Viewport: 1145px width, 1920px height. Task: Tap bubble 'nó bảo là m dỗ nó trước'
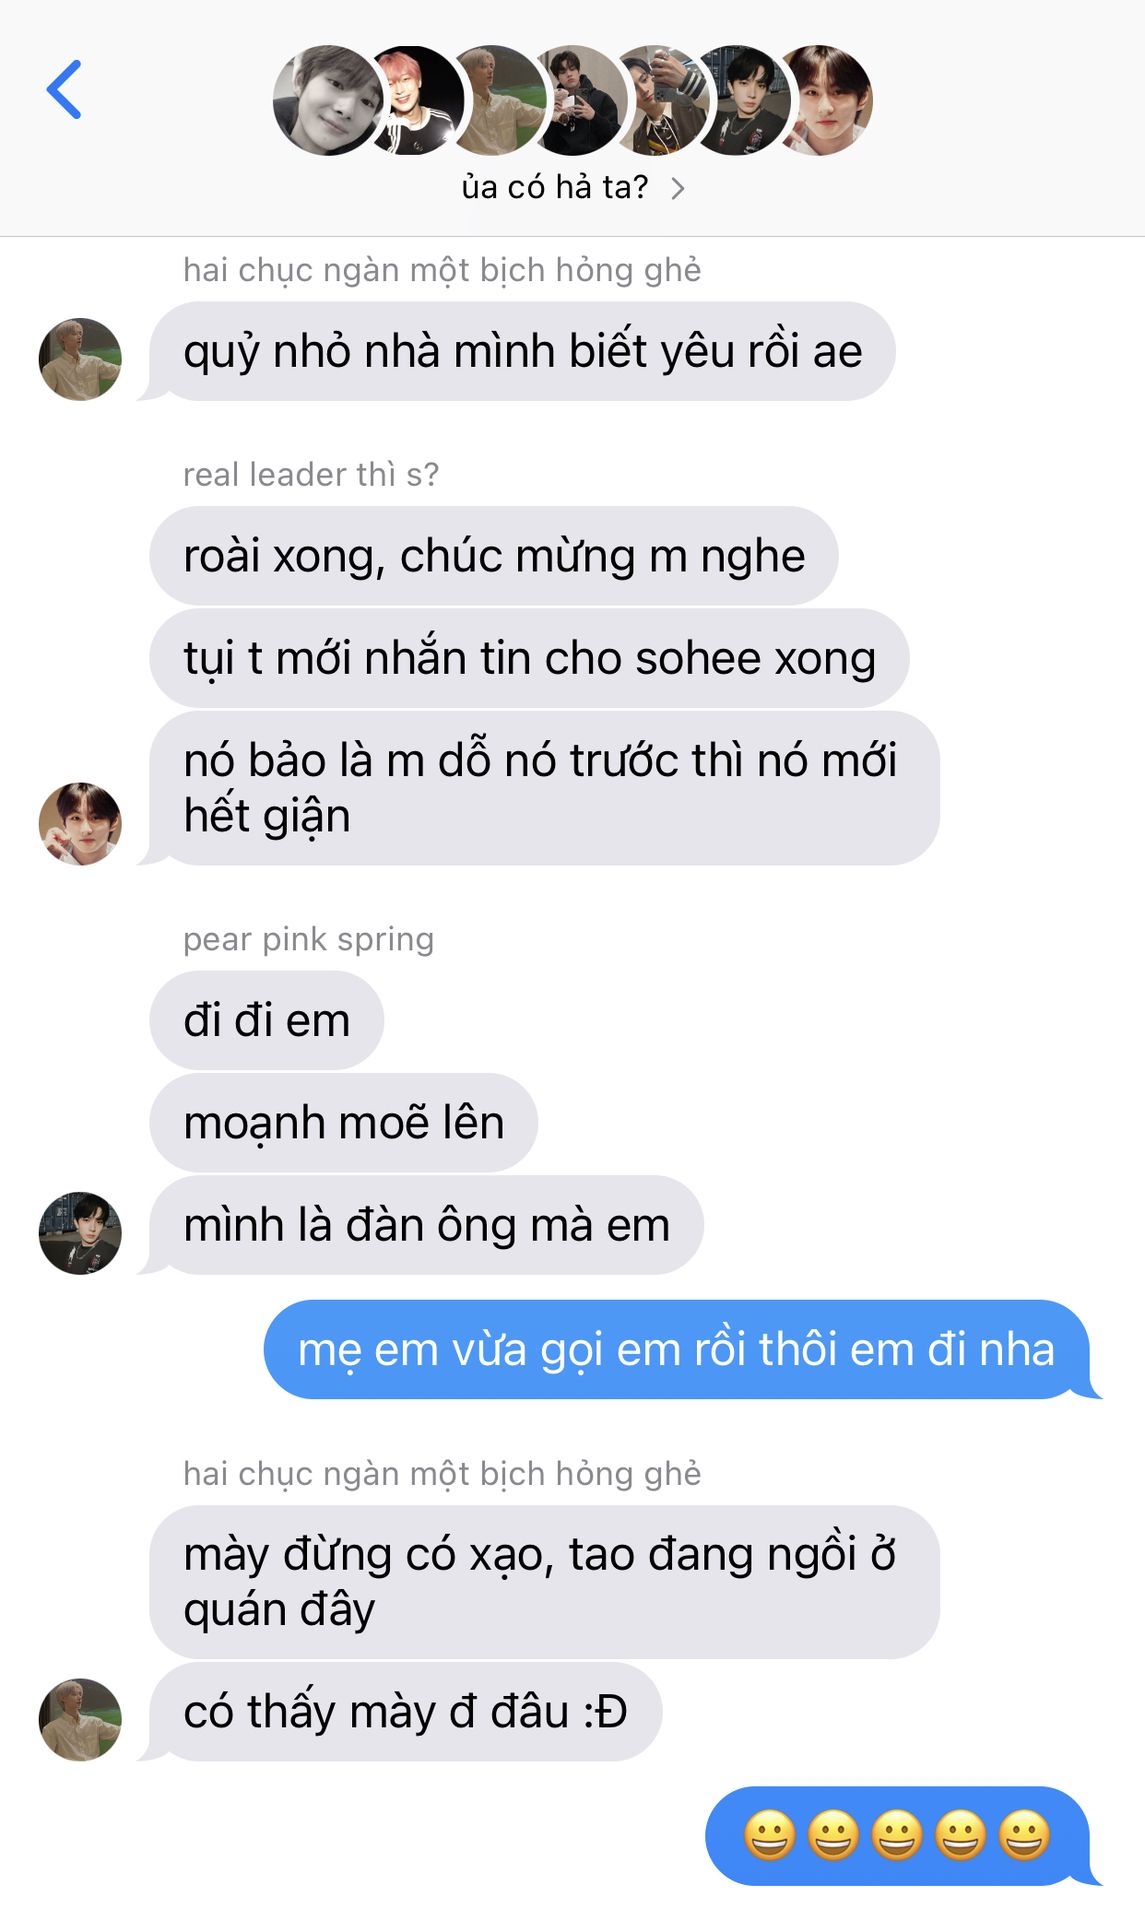coord(544,788)
